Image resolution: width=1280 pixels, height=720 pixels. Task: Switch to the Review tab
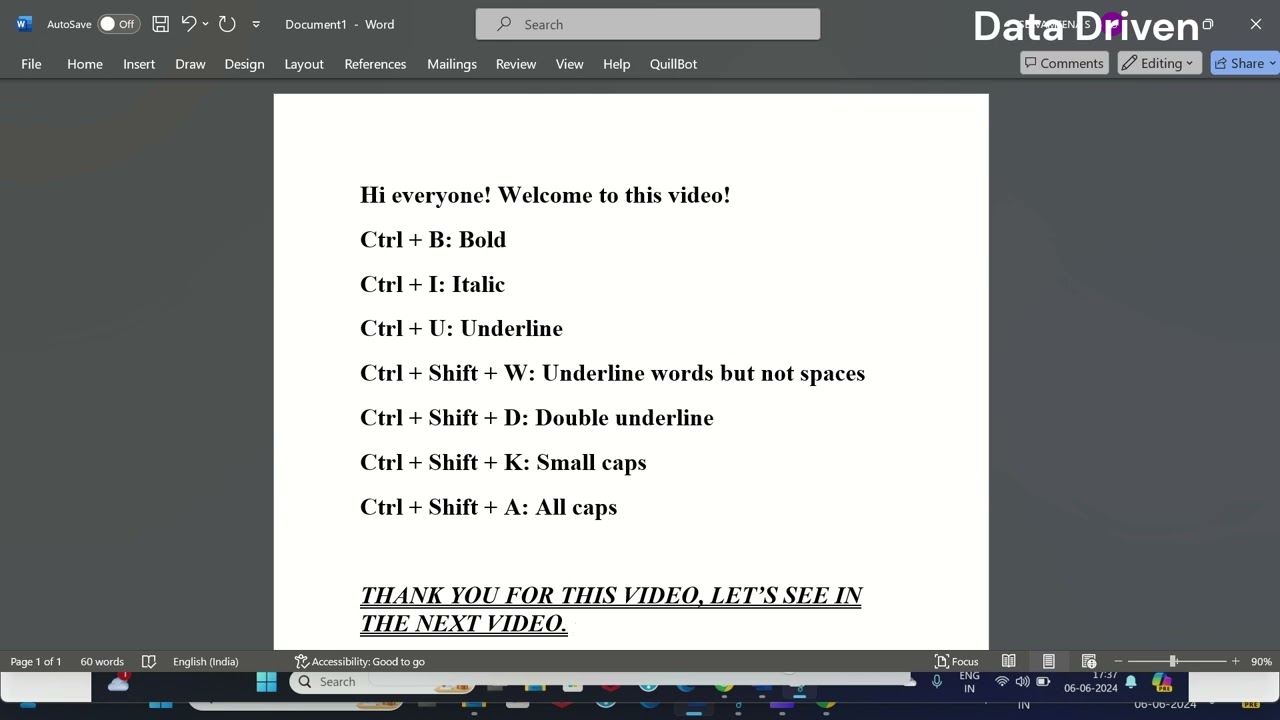click(516, 64)
